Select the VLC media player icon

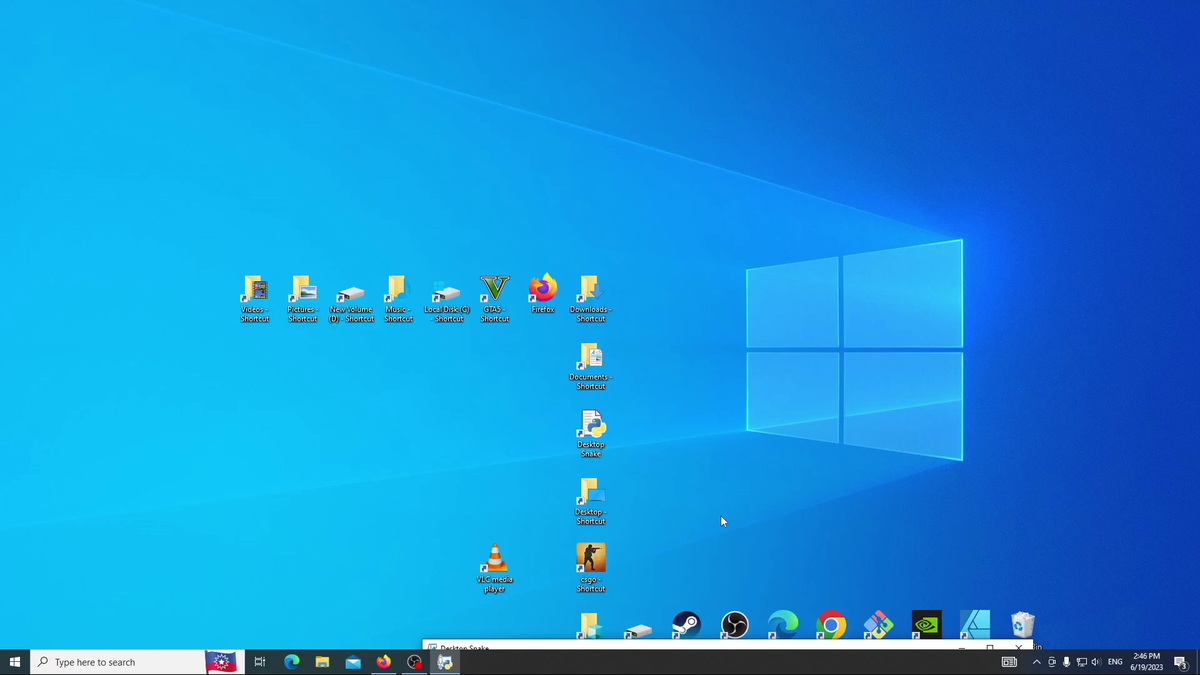494,569
